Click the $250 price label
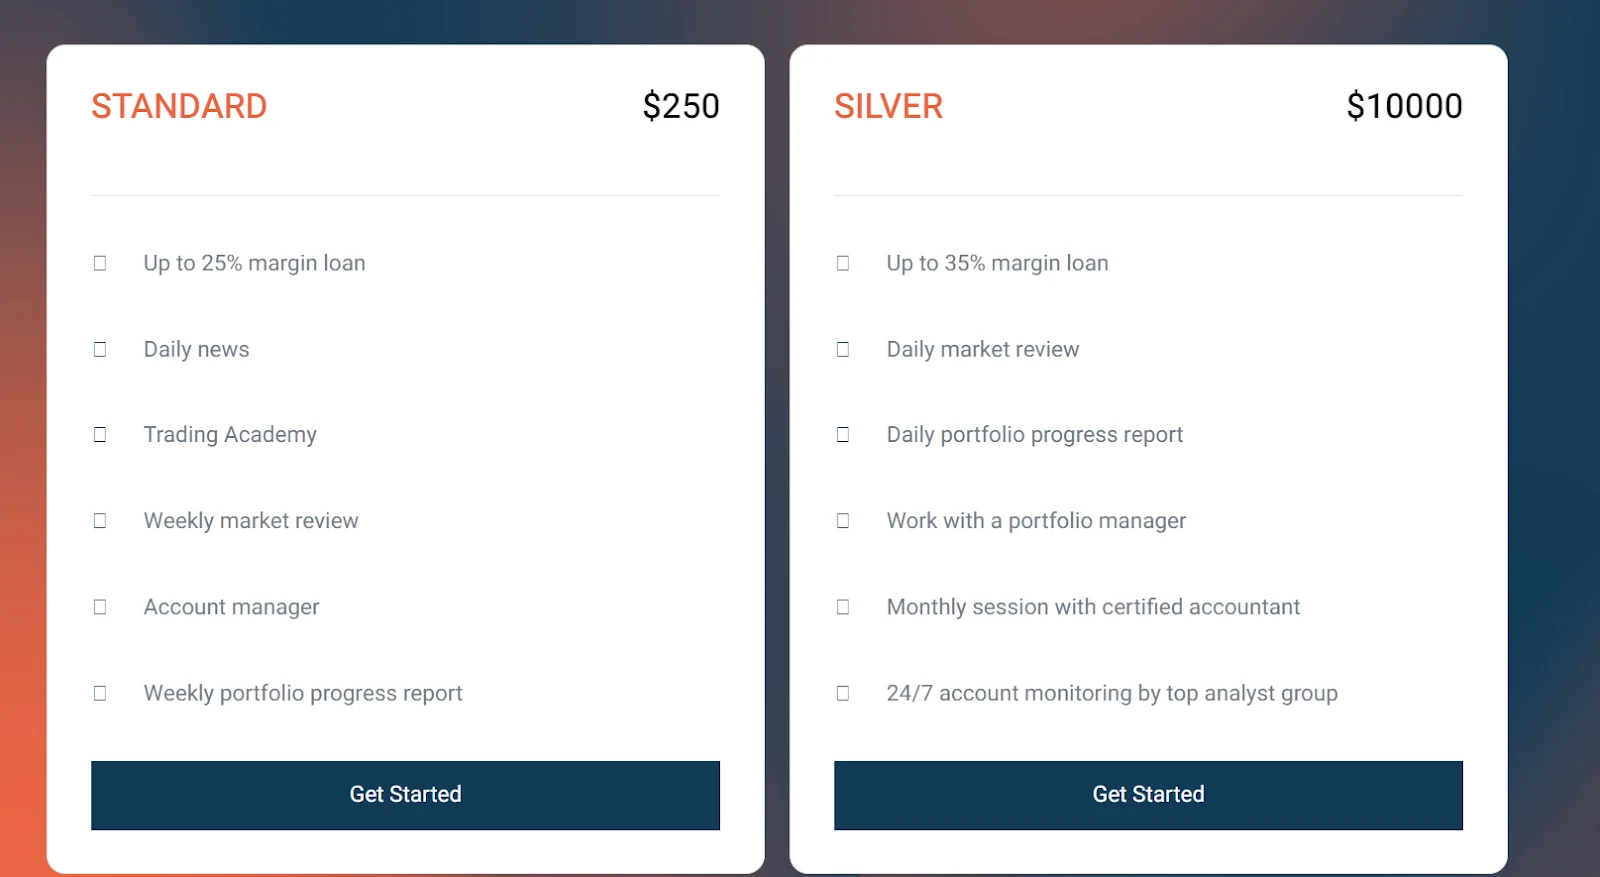This screenshot has width=1600, height=877. (x=681, y=106)
